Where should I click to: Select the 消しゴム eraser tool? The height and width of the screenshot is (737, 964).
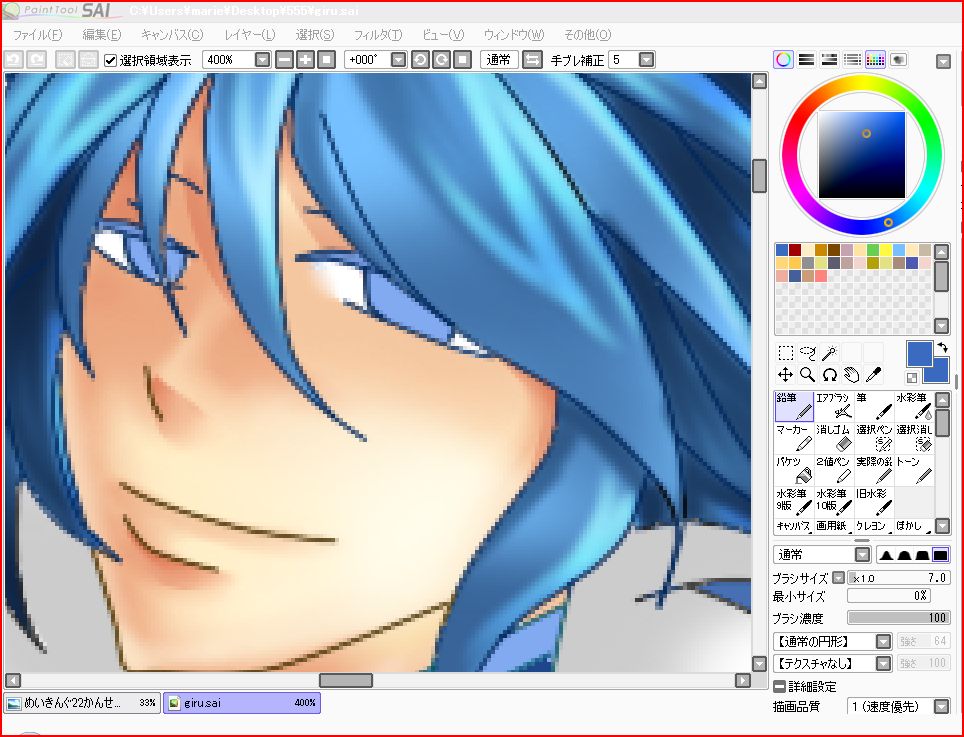tap(834, 438)
